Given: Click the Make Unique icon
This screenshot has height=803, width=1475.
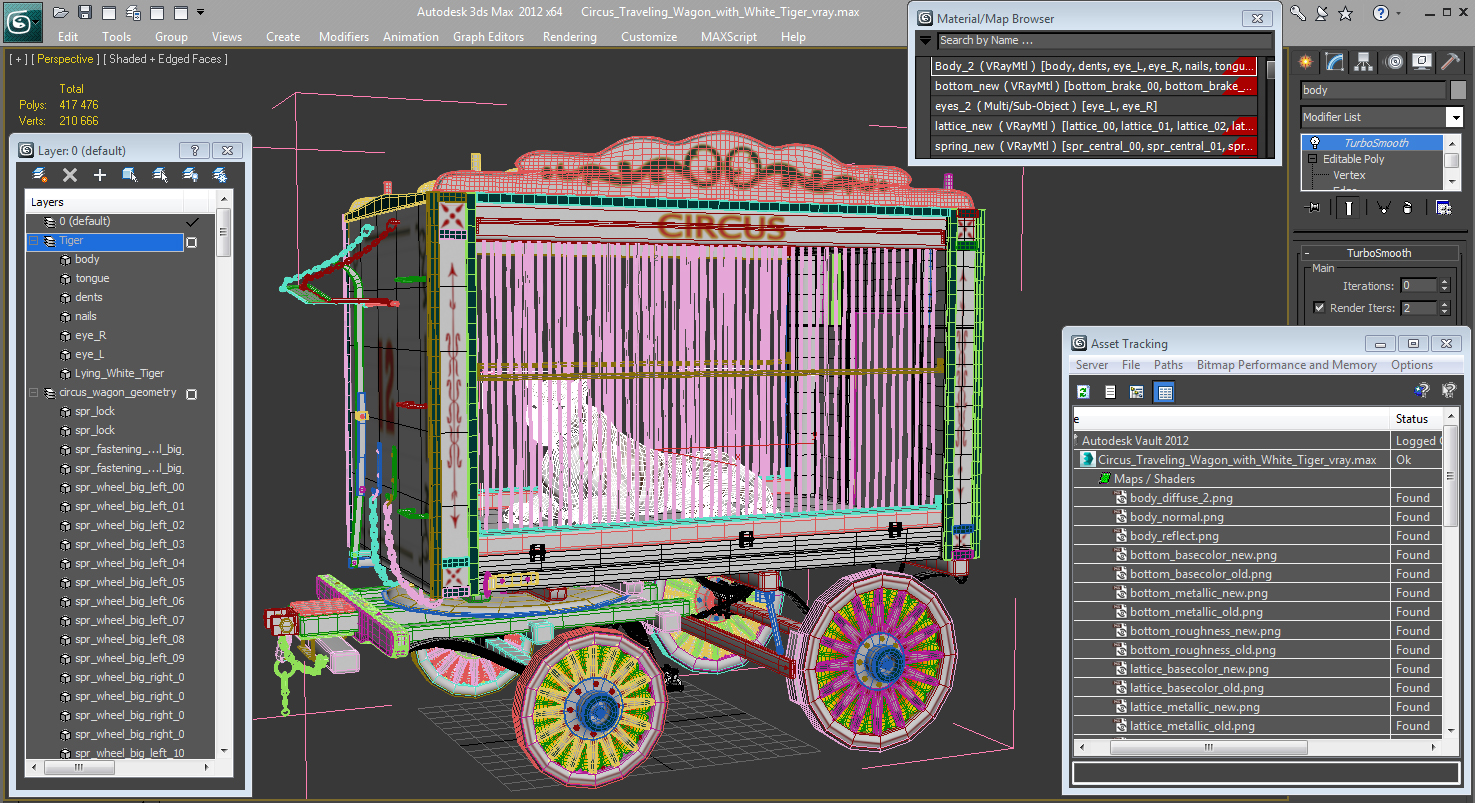Looking at the screenshot, I should click(1383, 208).
